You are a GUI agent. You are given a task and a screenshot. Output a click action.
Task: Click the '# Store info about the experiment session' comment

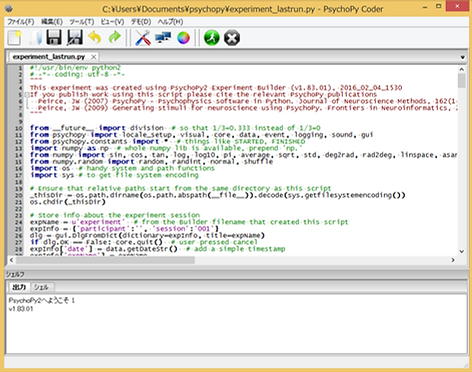pos(115,215)
